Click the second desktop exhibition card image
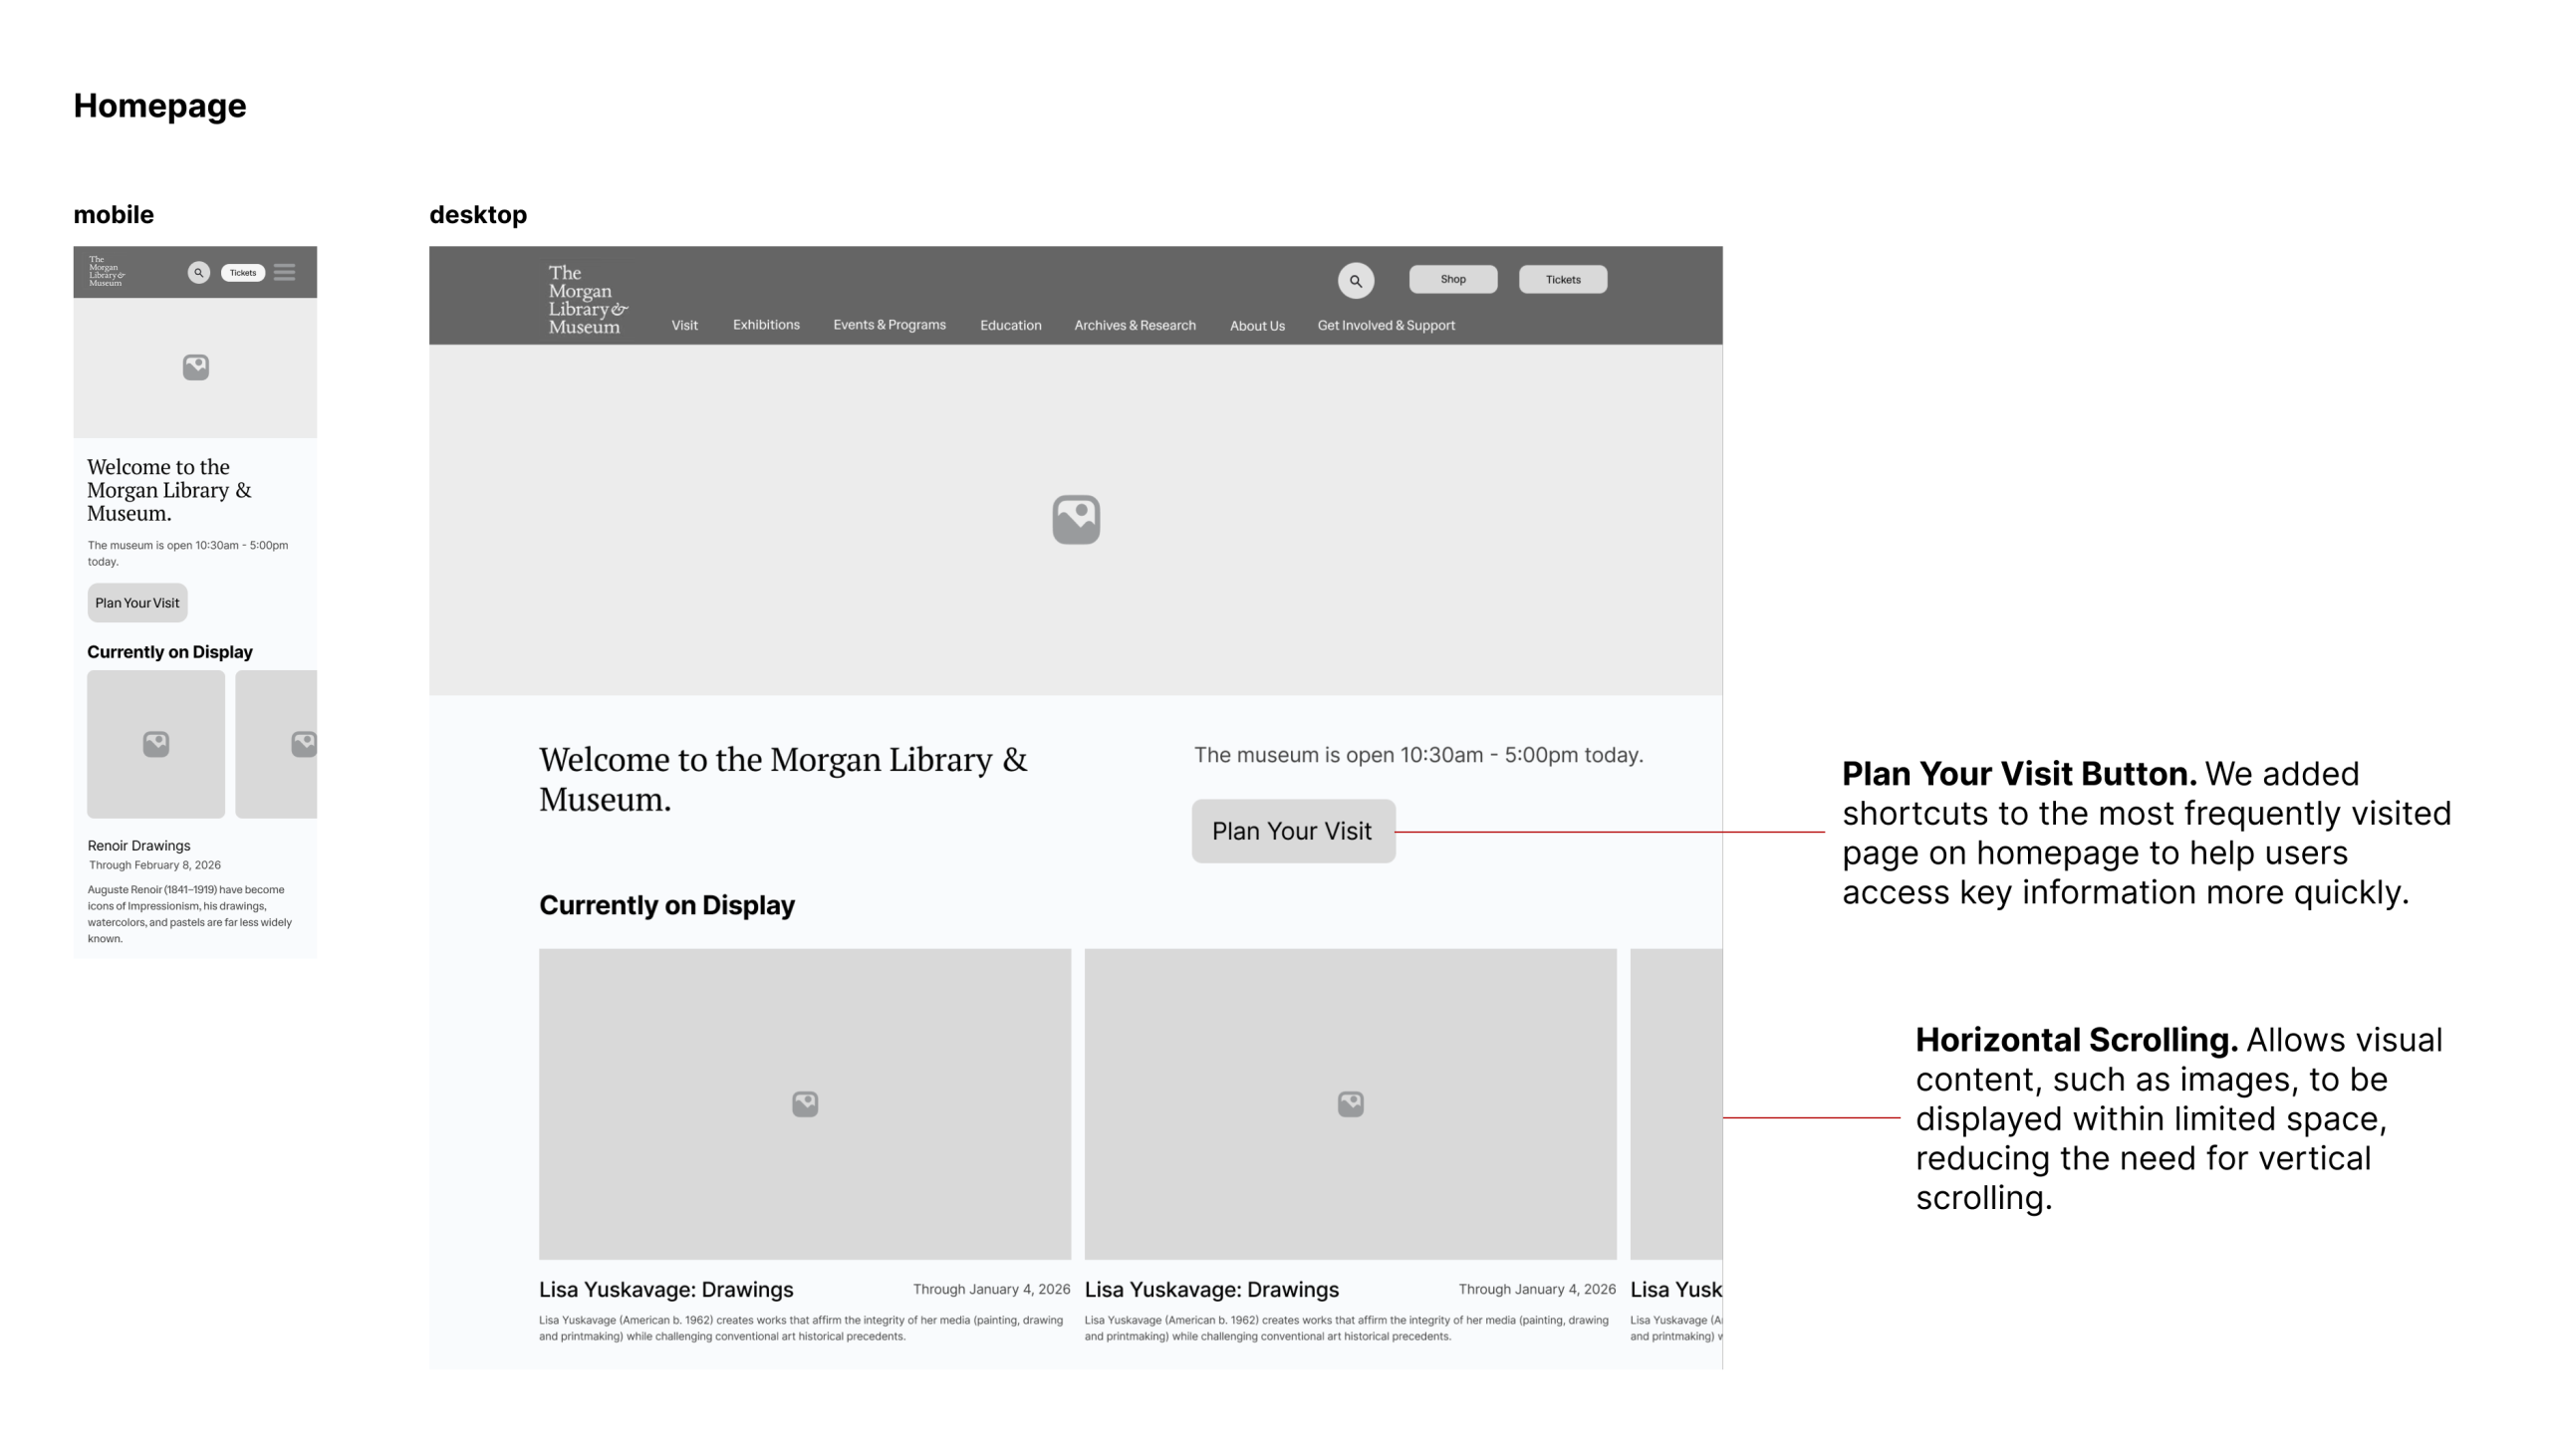 tap(1349, 1103)
